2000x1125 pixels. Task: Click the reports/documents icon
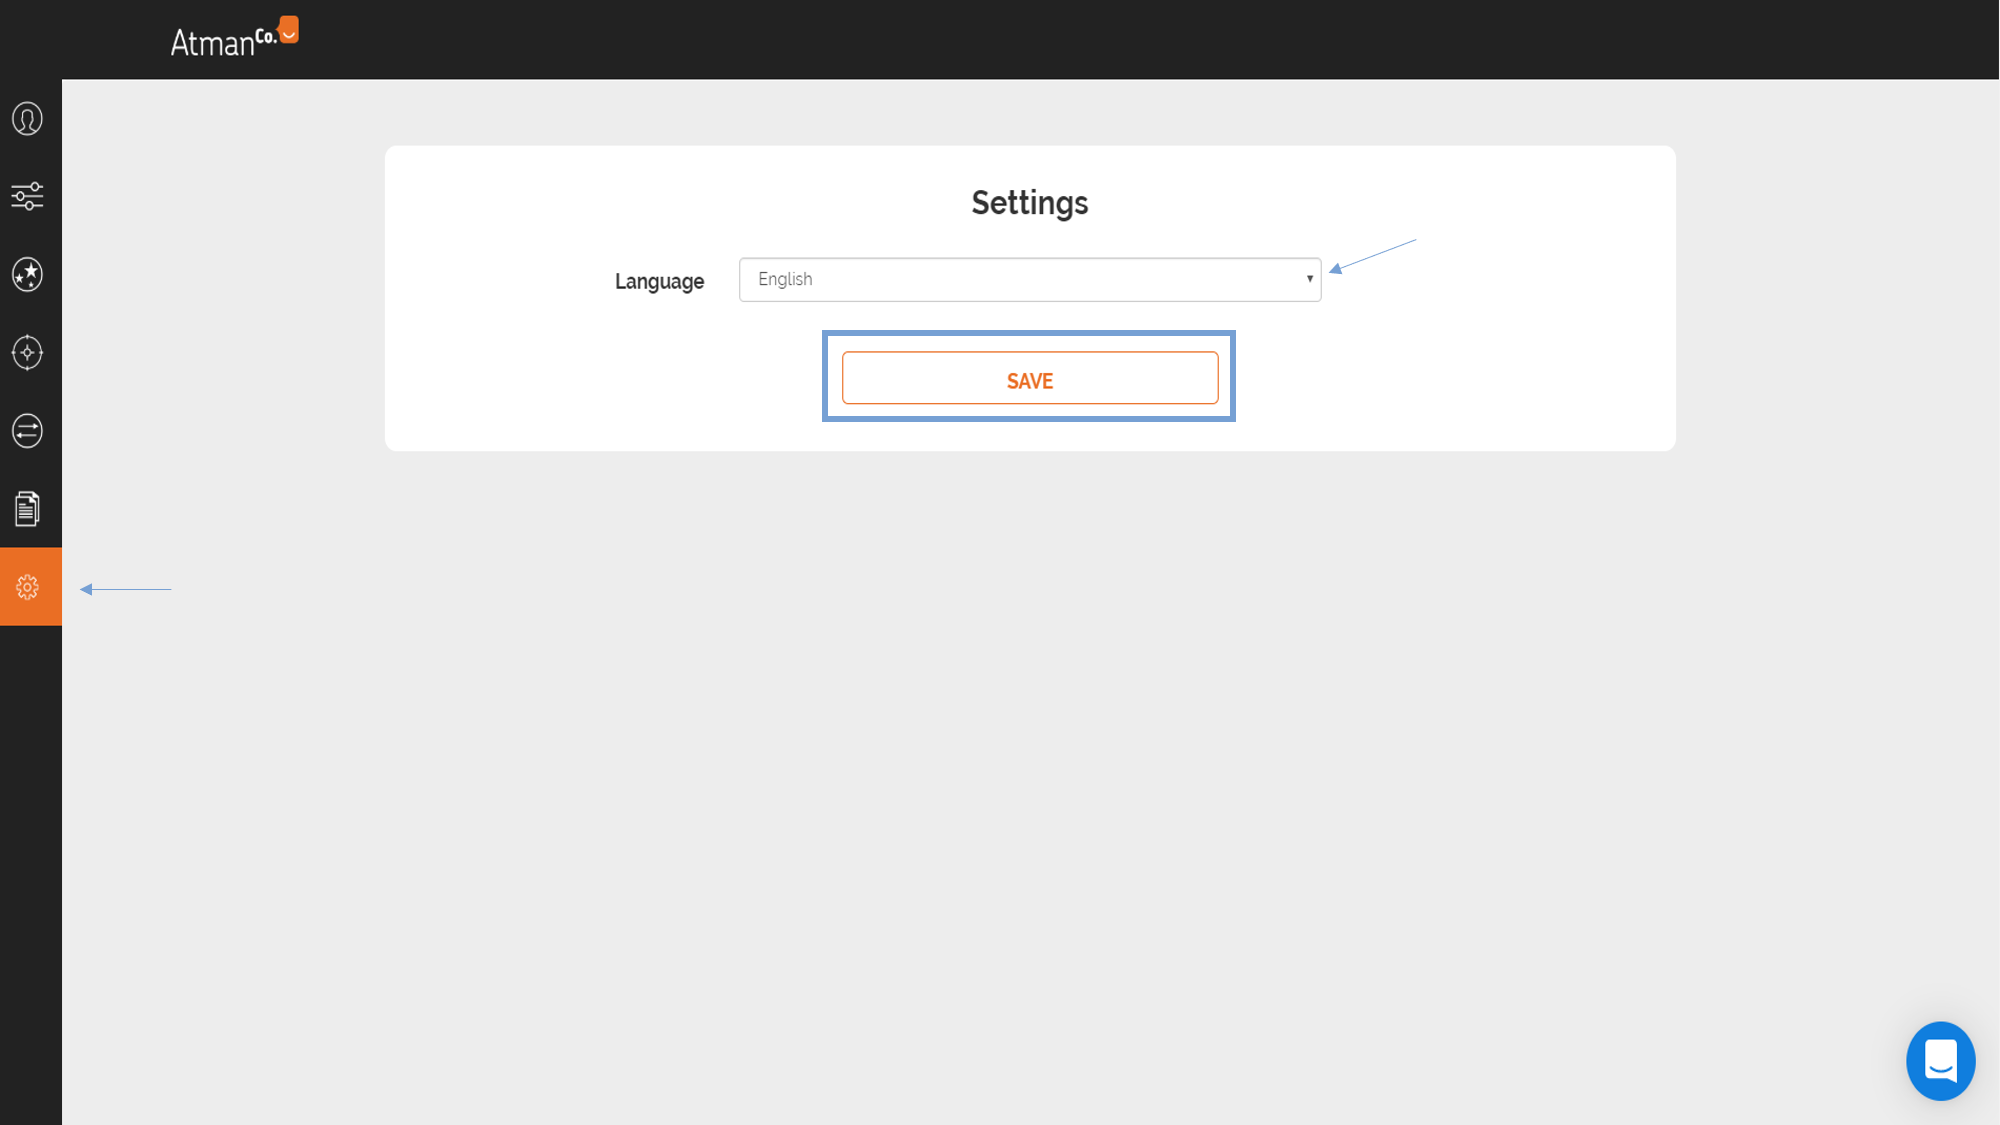coord(27,508)
